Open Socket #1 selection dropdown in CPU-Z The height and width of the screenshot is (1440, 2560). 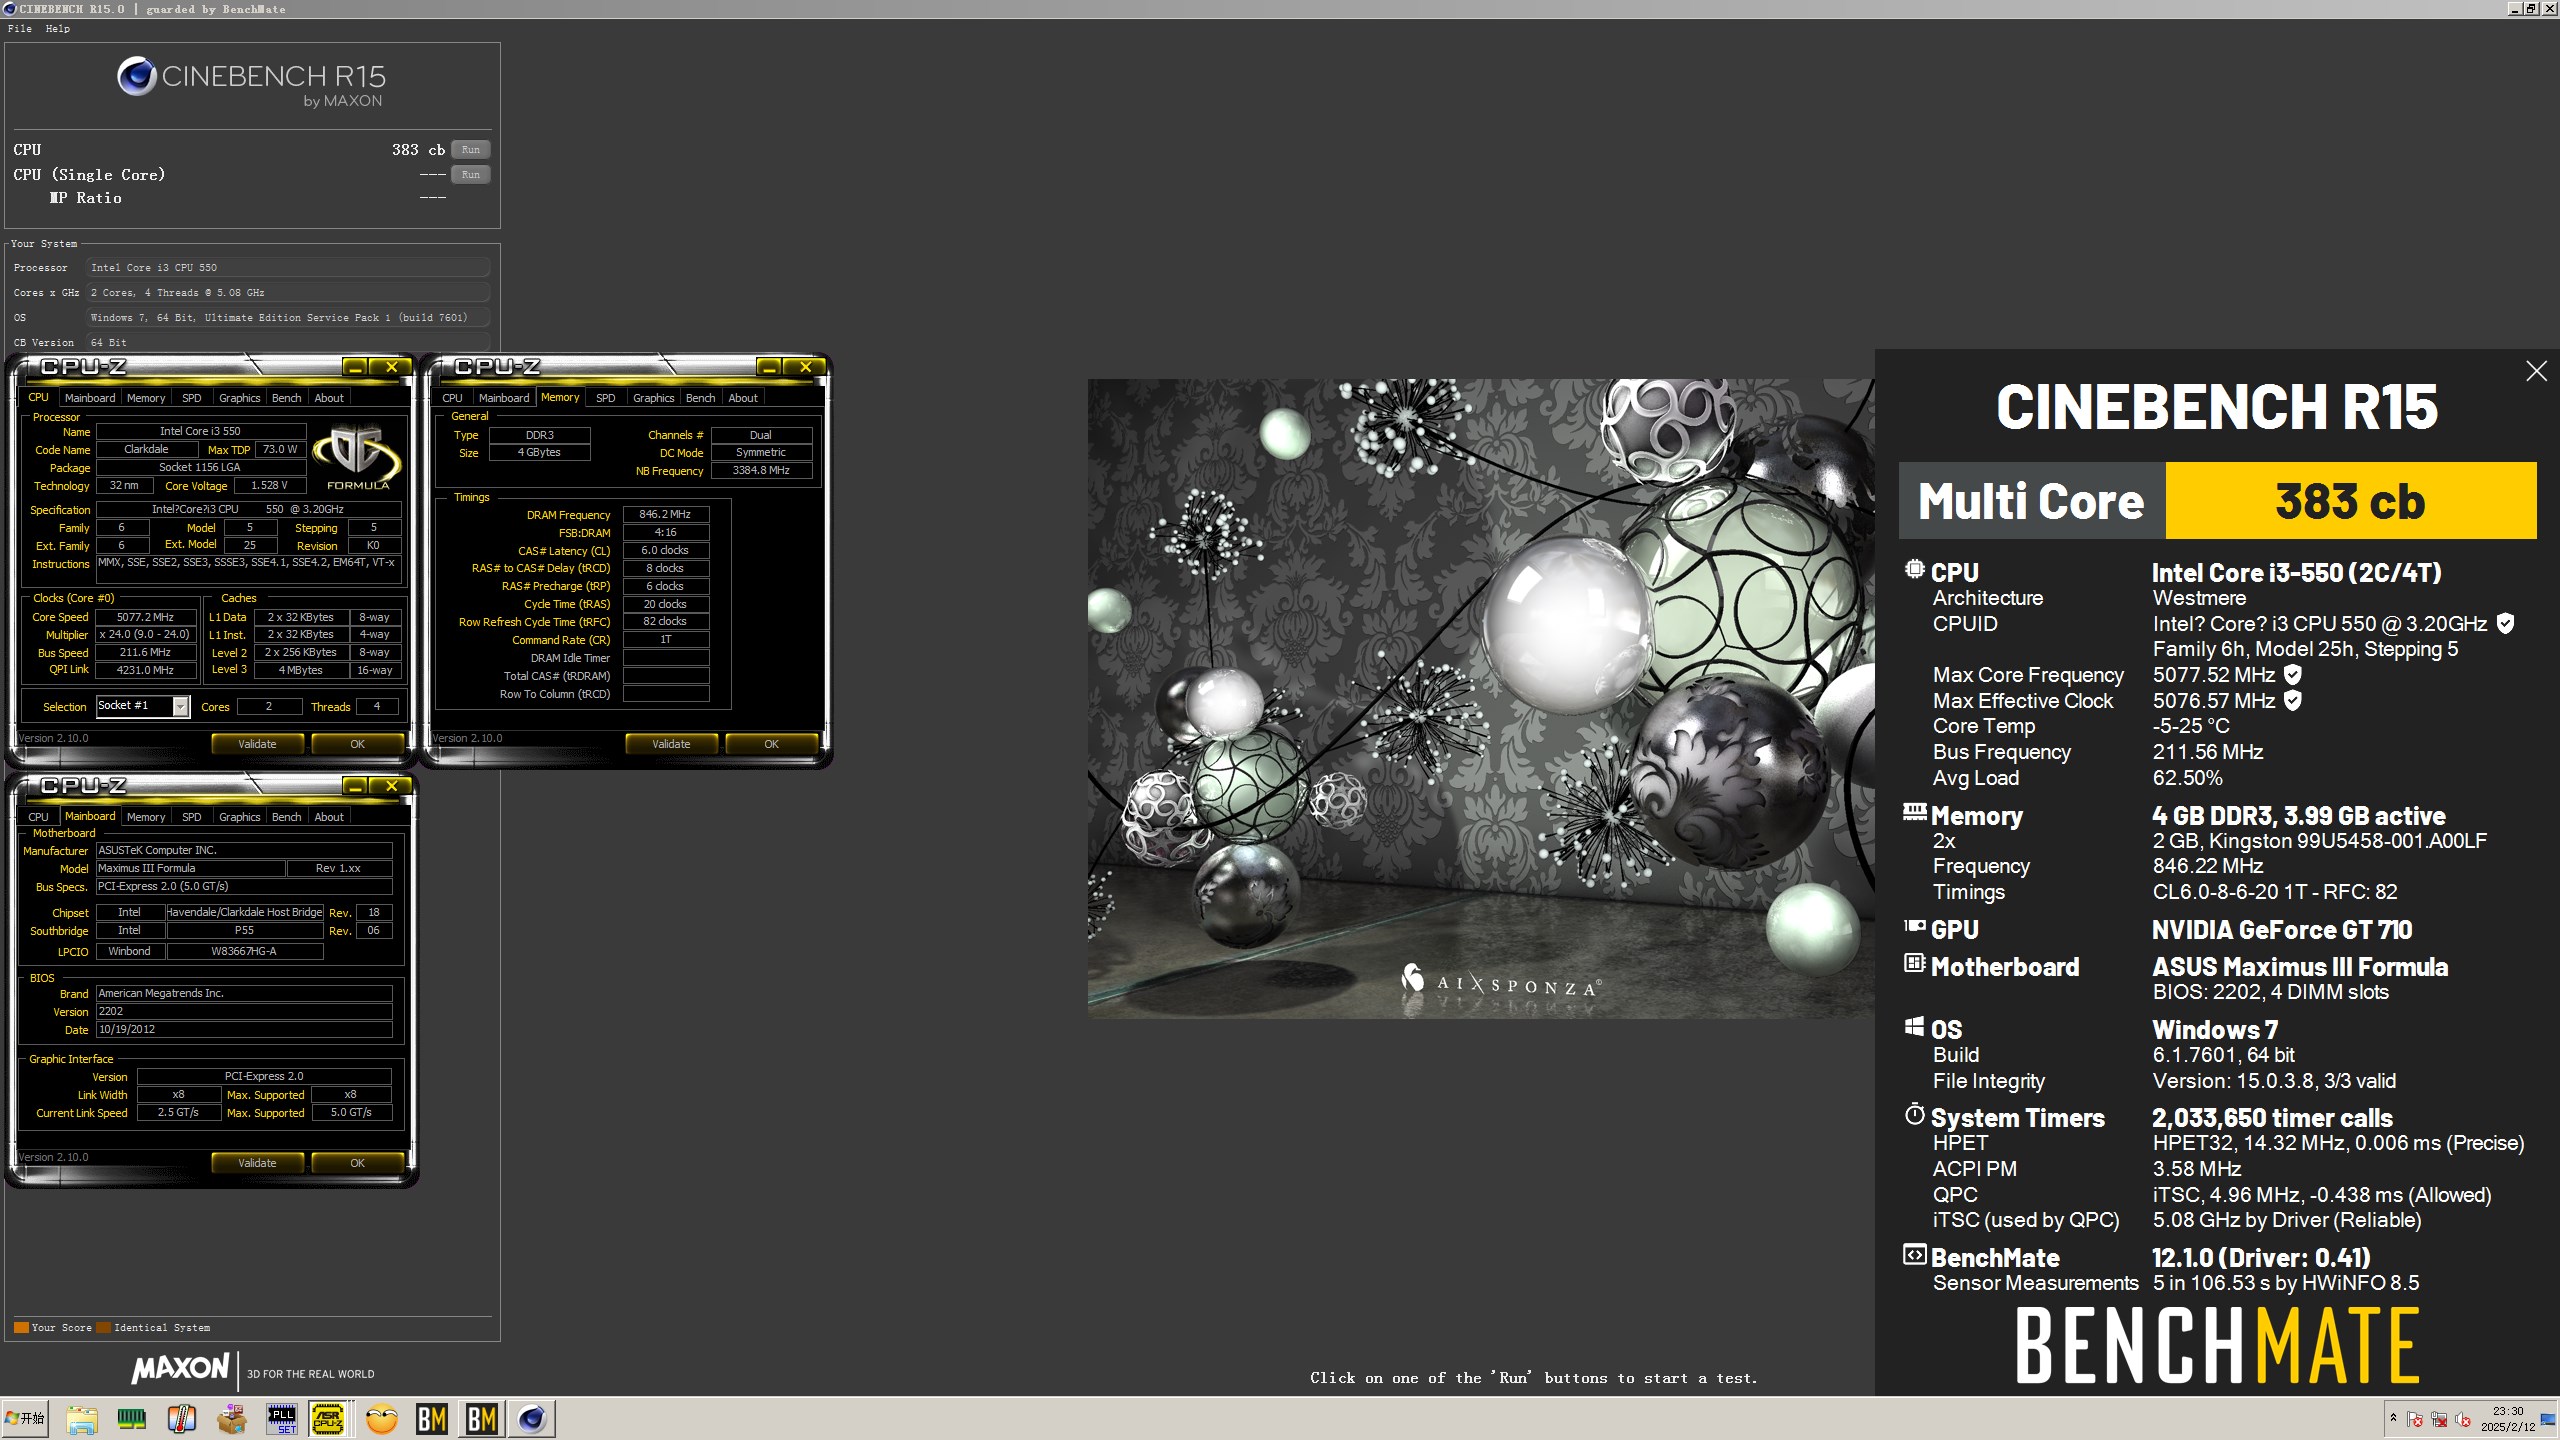(142, 706)
